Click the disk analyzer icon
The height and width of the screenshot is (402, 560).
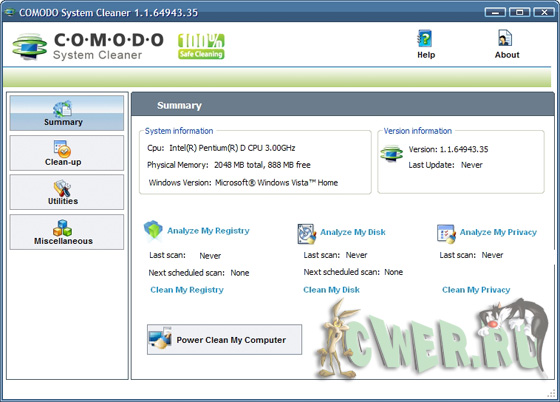click(307, 234)
